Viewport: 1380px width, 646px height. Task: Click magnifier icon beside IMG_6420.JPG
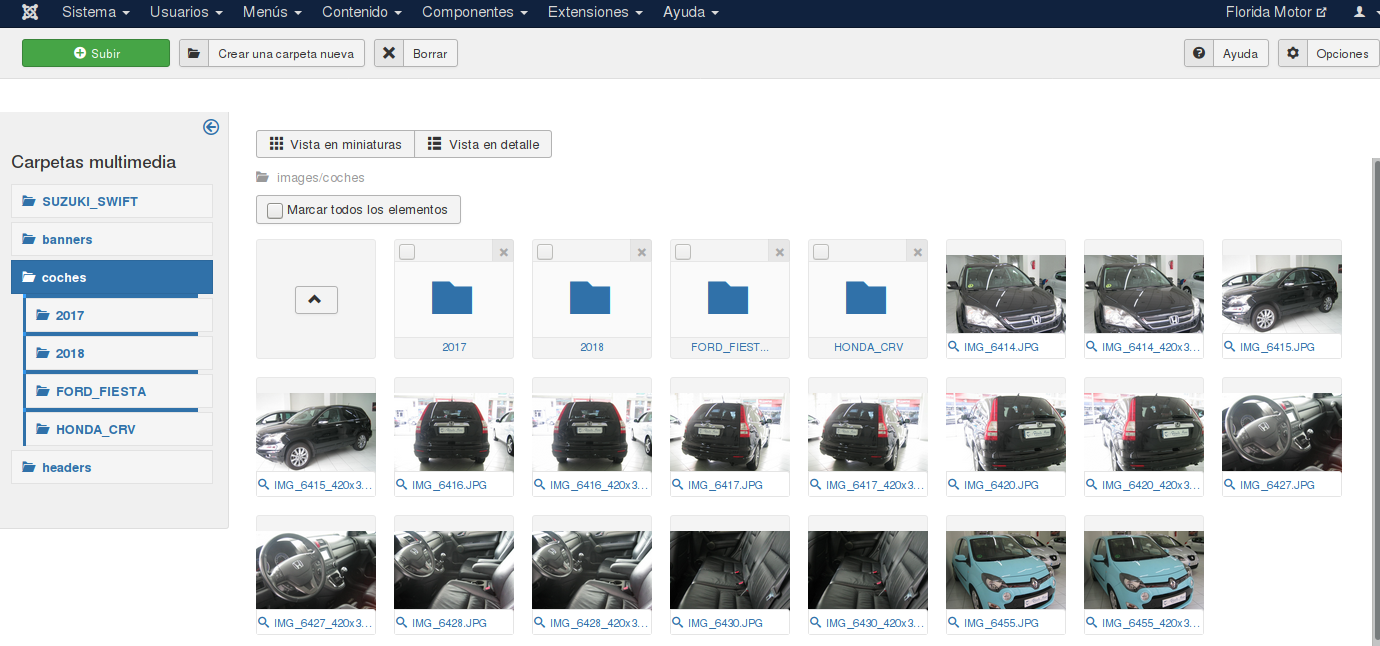click(x=953, y=485)
